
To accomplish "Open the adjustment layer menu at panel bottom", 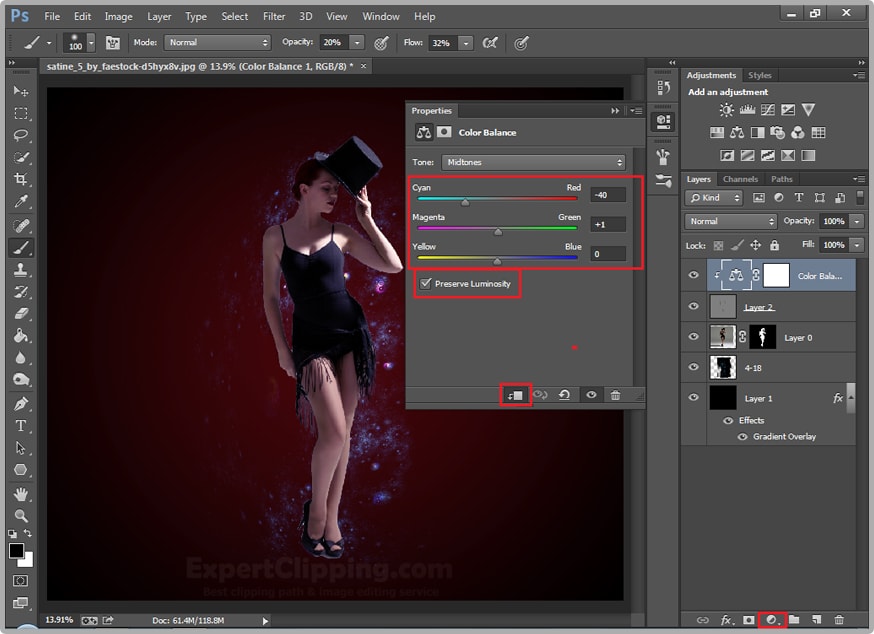I will pyautogui.click(x=769, y=621).
